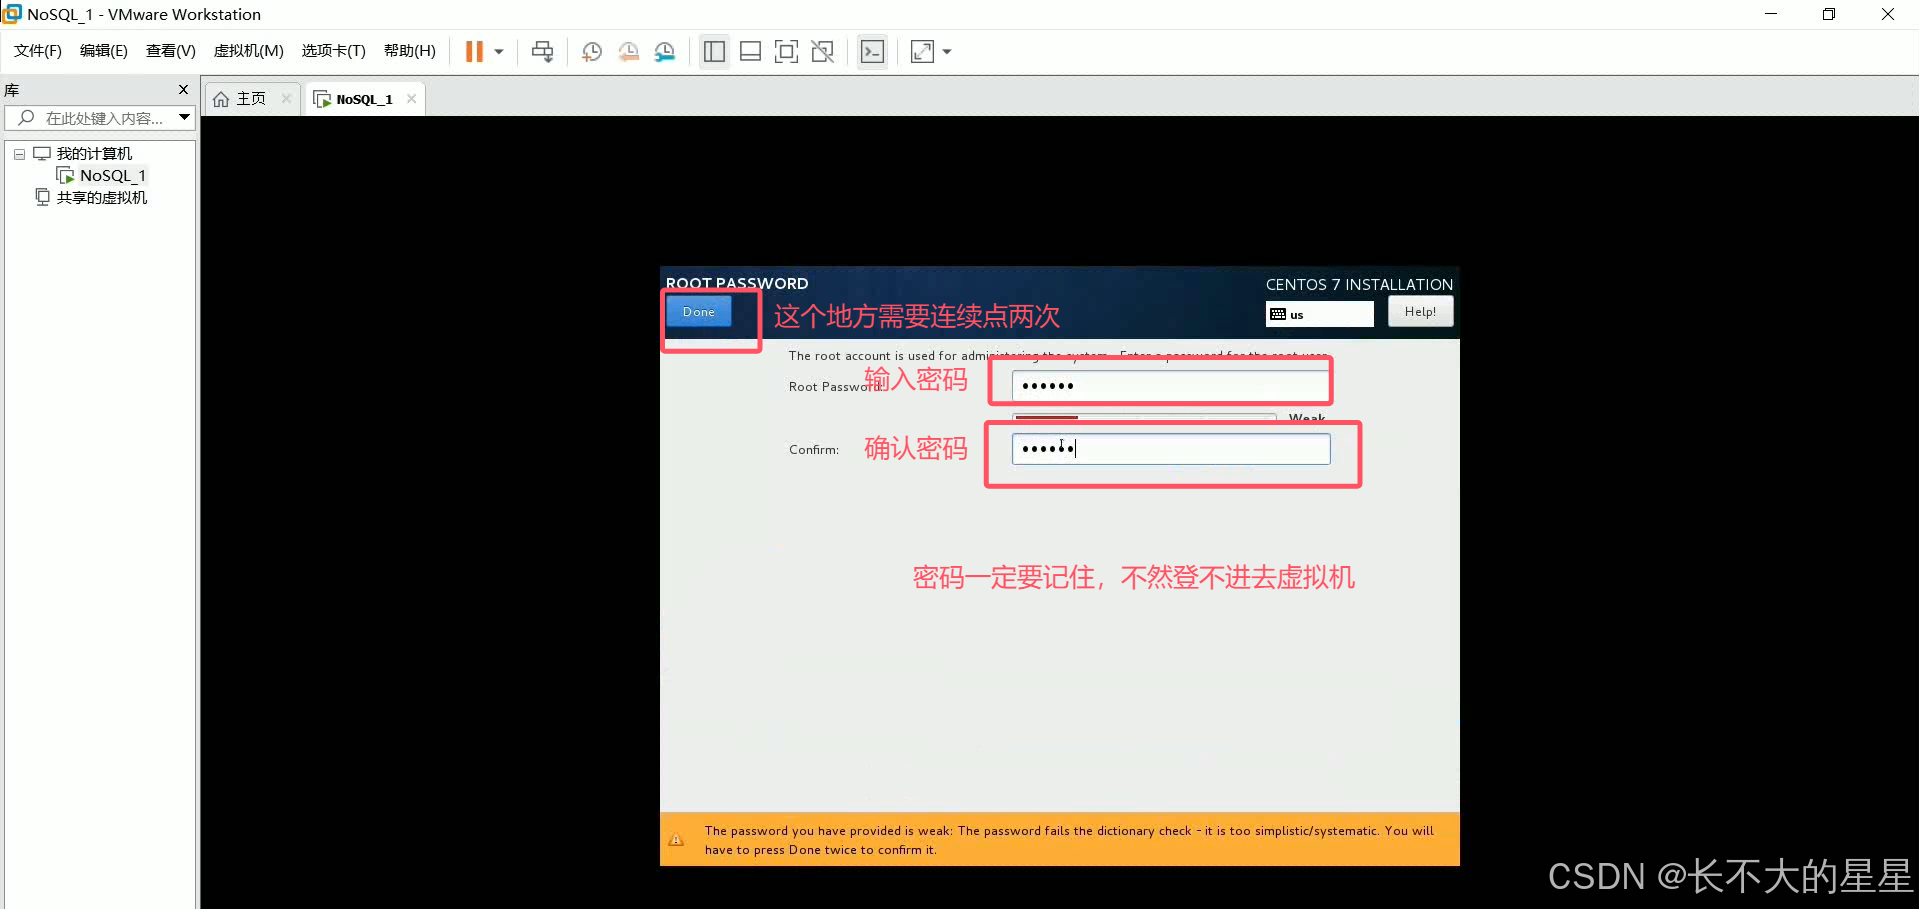Open the stretch display dropdown arrow
1919x909 pixels.
947,52
